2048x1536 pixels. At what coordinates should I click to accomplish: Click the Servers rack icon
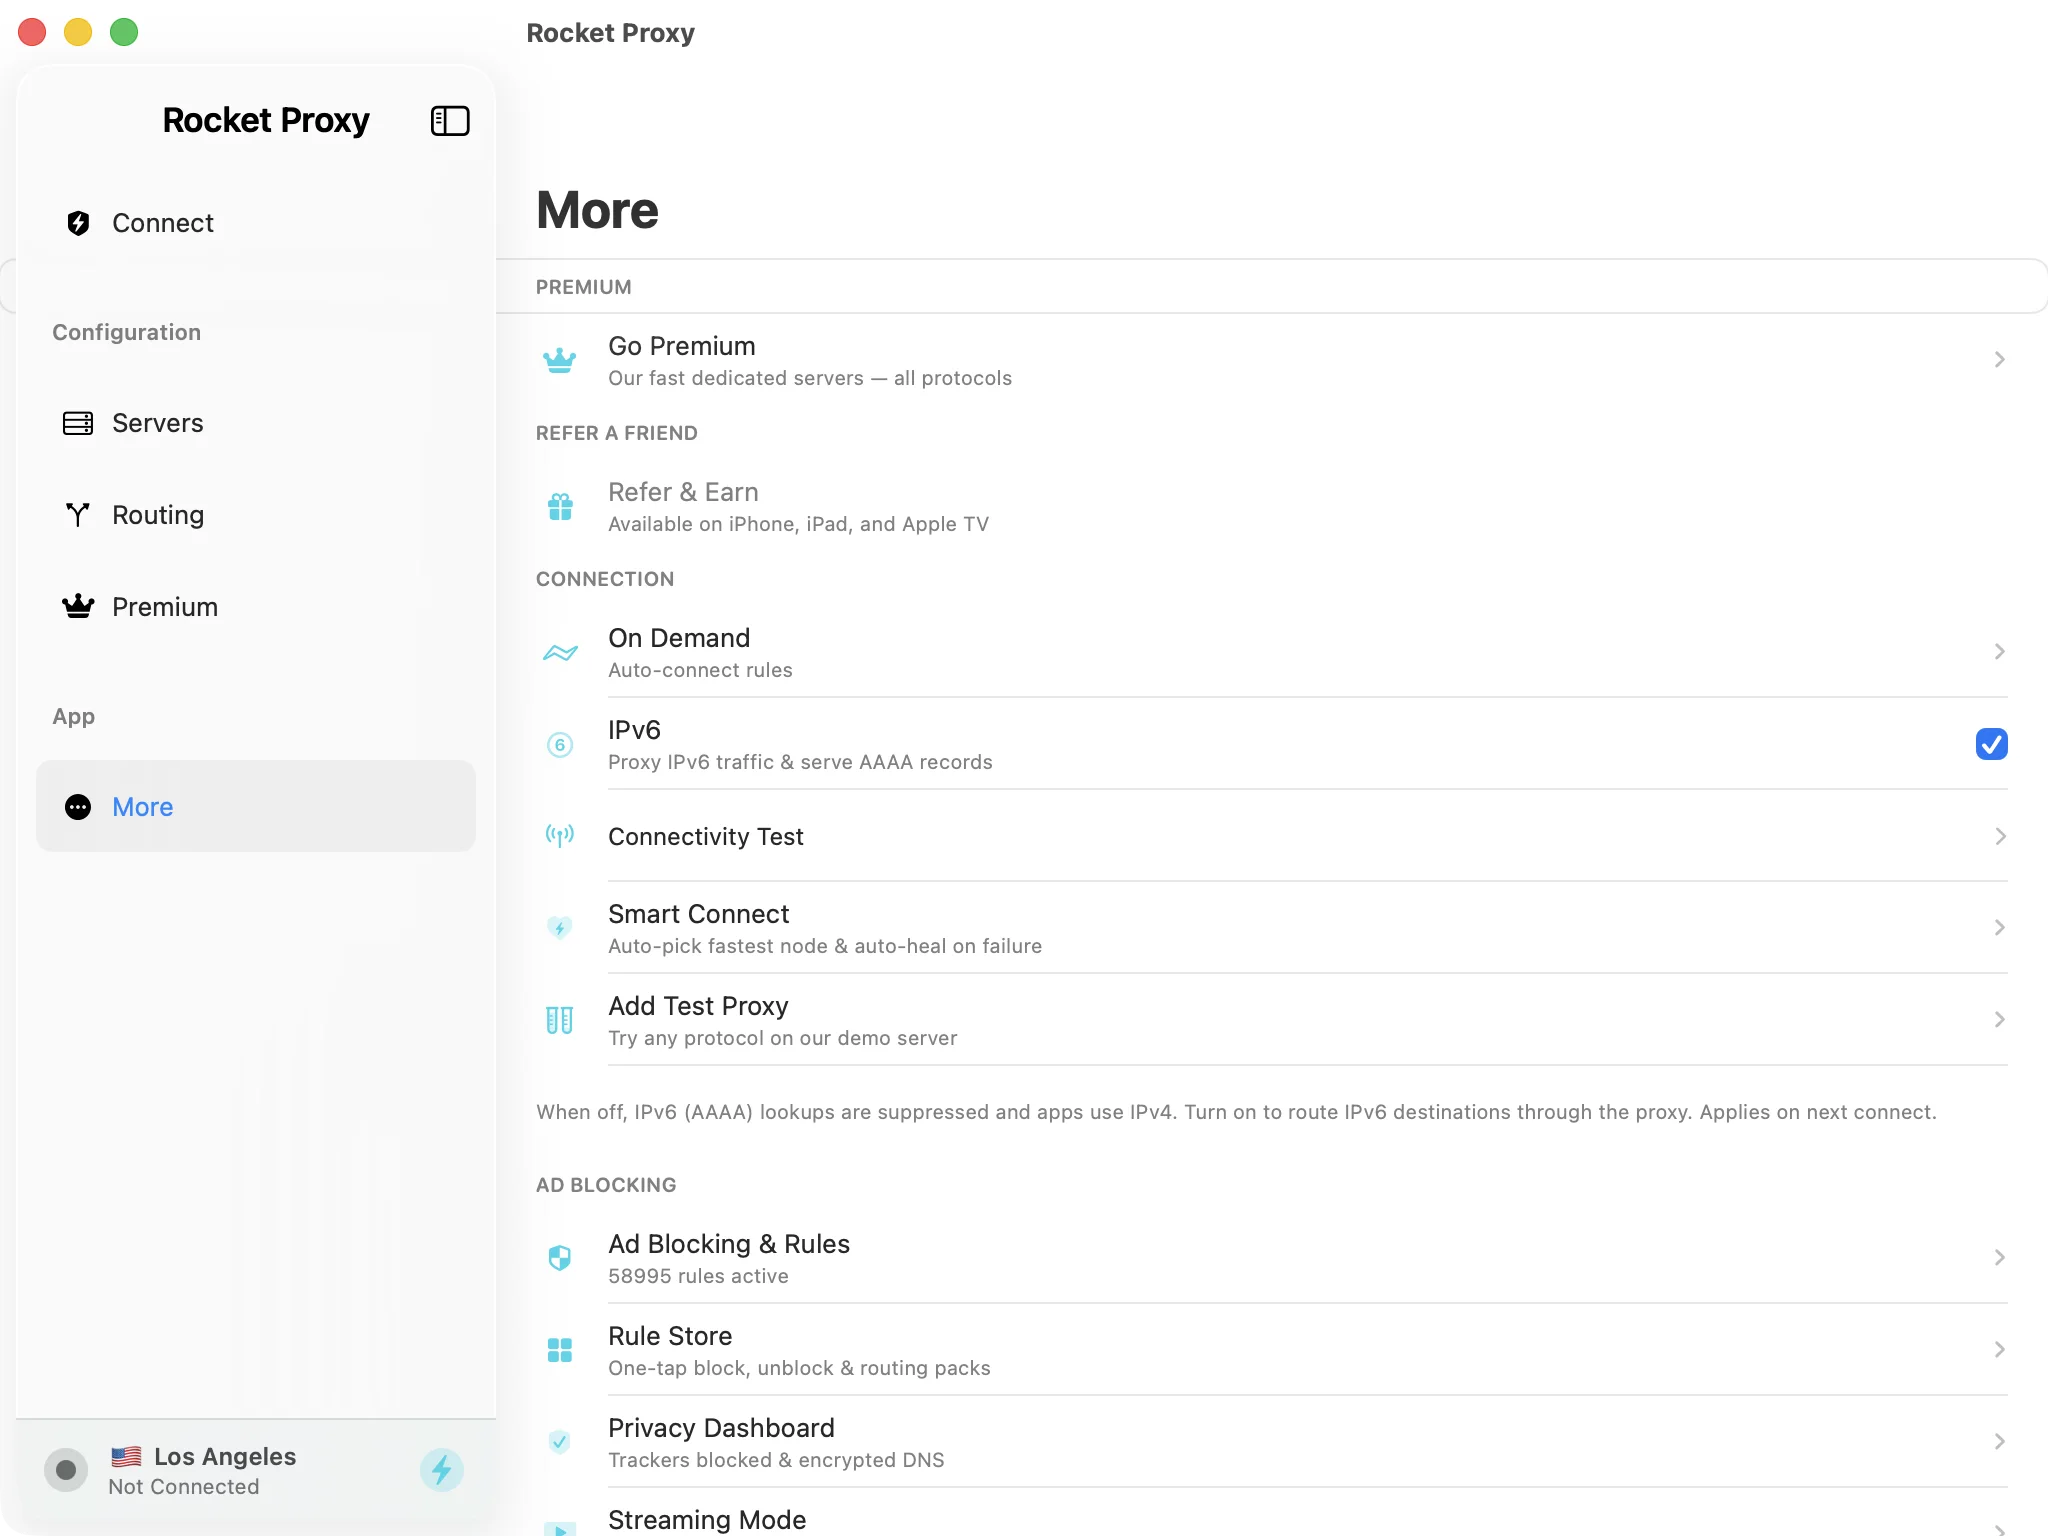(78, 423)
